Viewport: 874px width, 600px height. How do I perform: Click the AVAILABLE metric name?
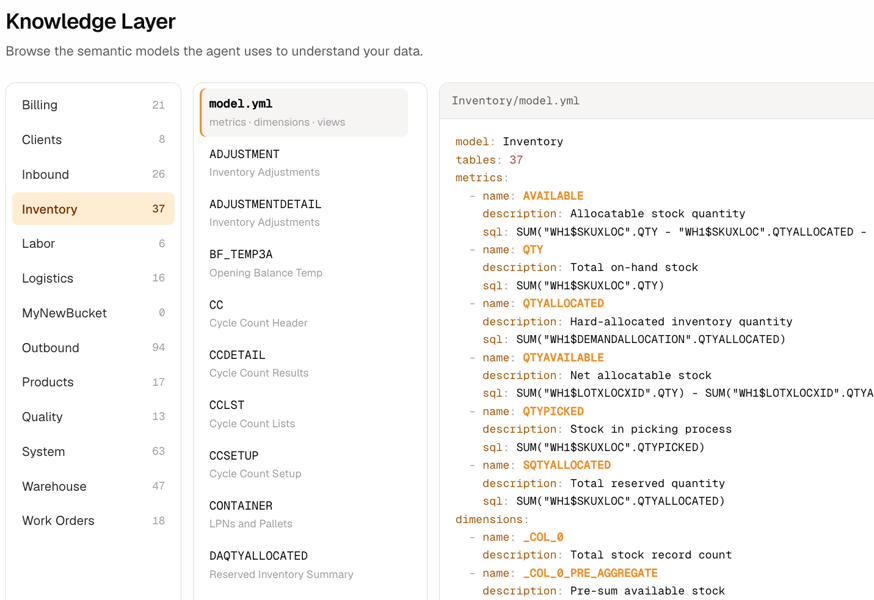point(553,196)
